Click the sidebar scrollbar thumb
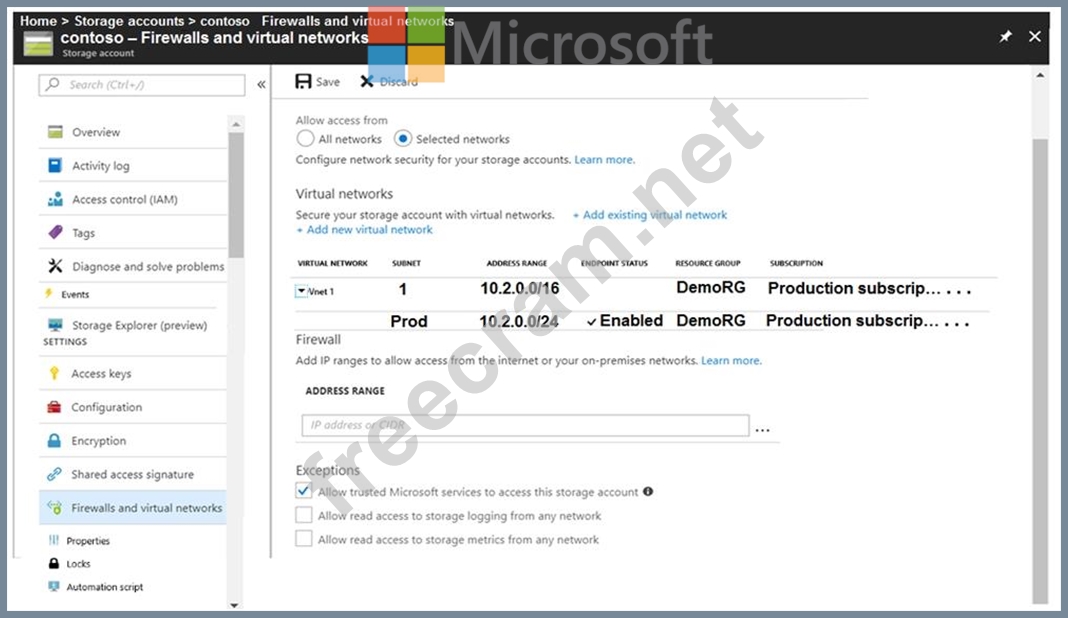 [x=236, y=196]
